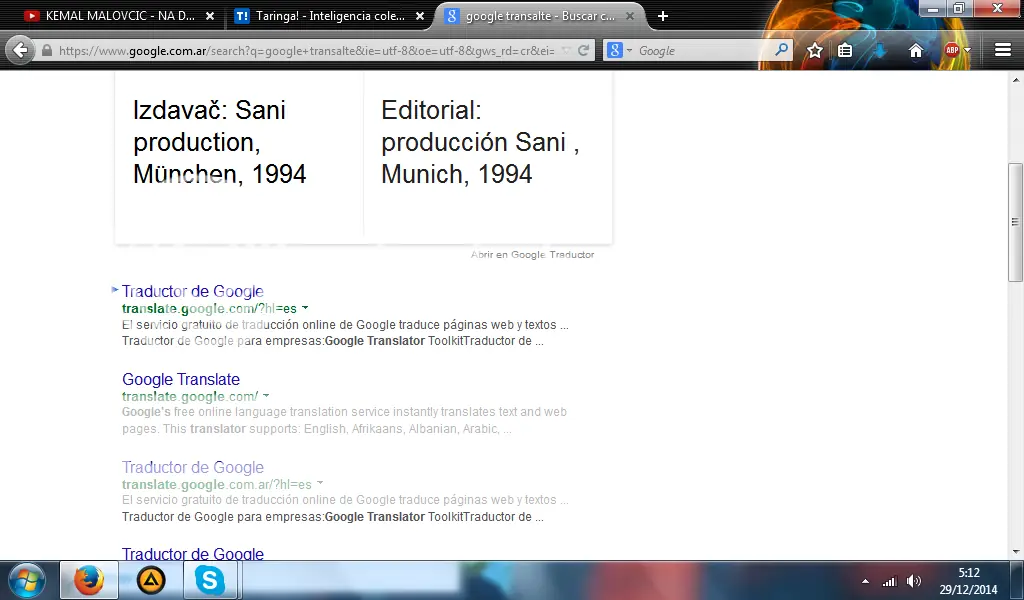Close the google transalte tab
Screen dimensions: 1024x600
[x=630, y=16]
